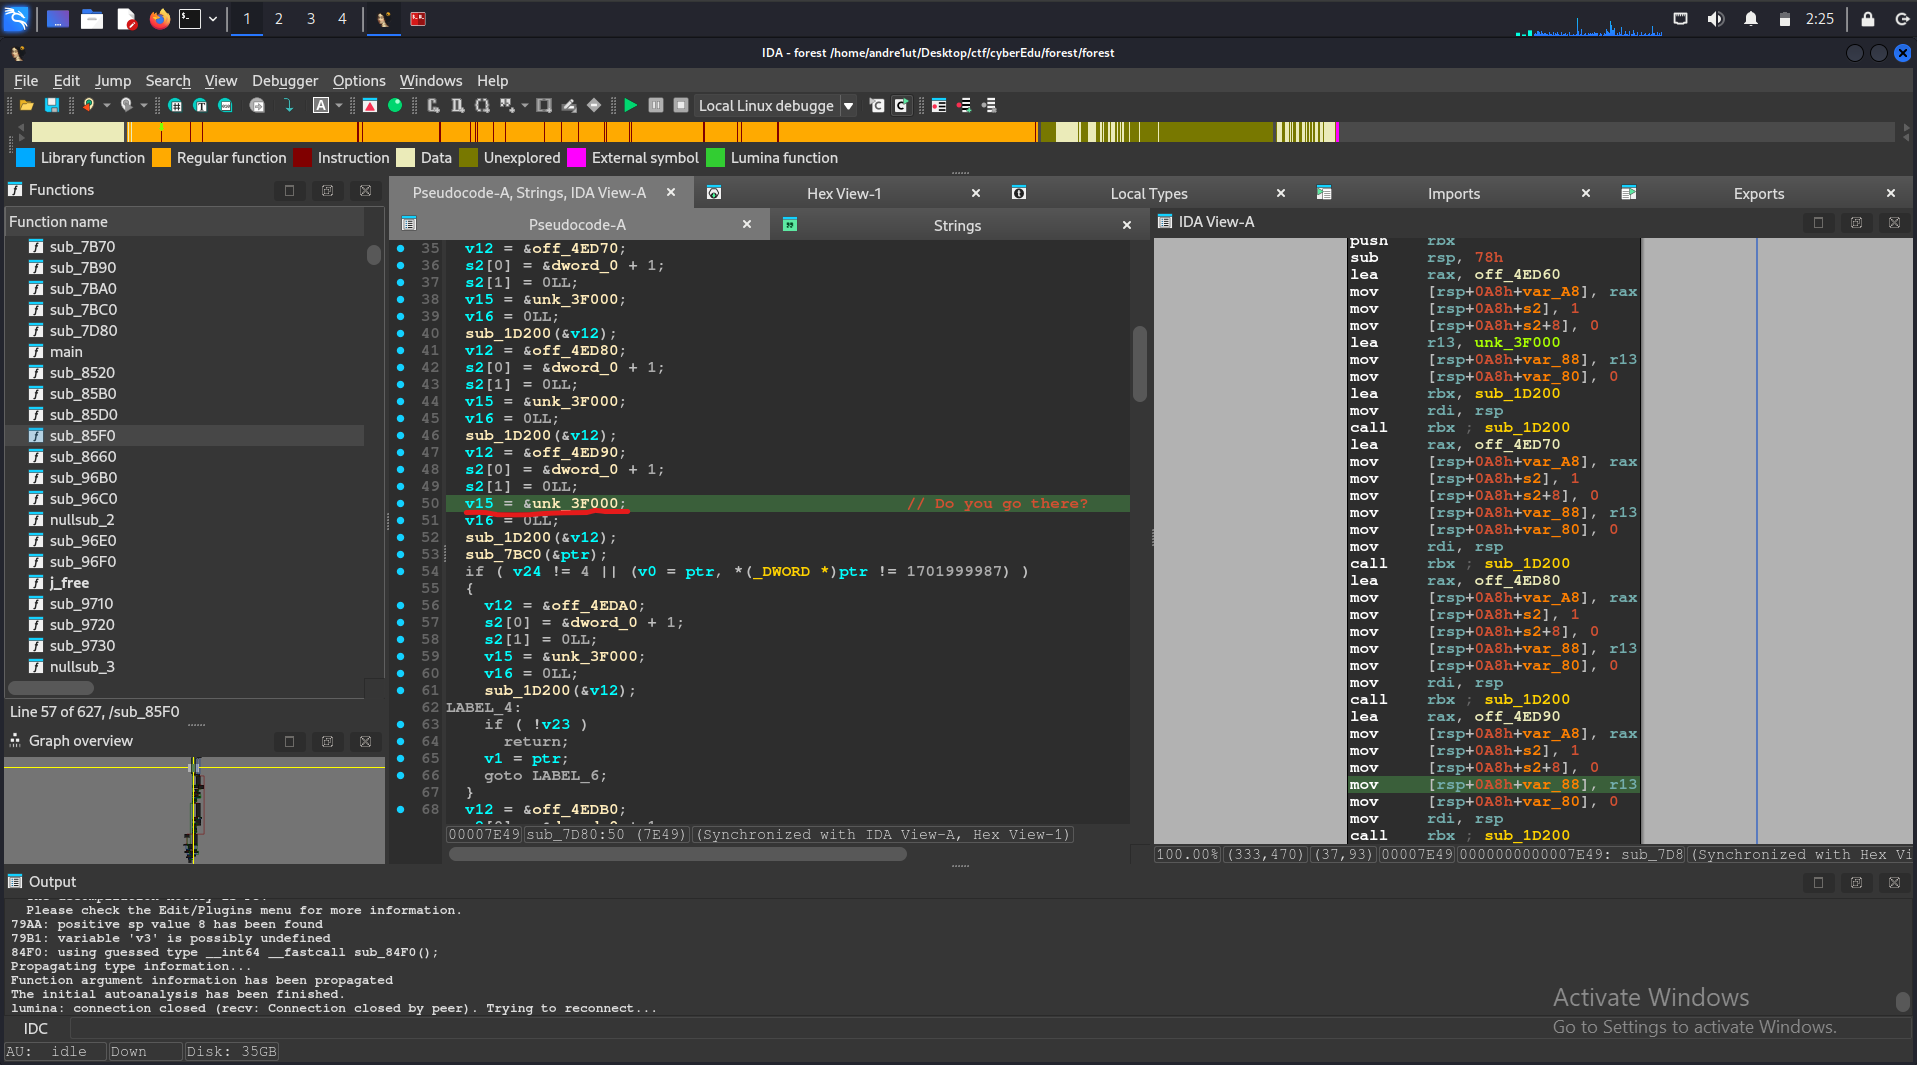The height and width of the screenshot is (1065, 1917).
Task: Switch to the Imports tab
Action: 1454,194
